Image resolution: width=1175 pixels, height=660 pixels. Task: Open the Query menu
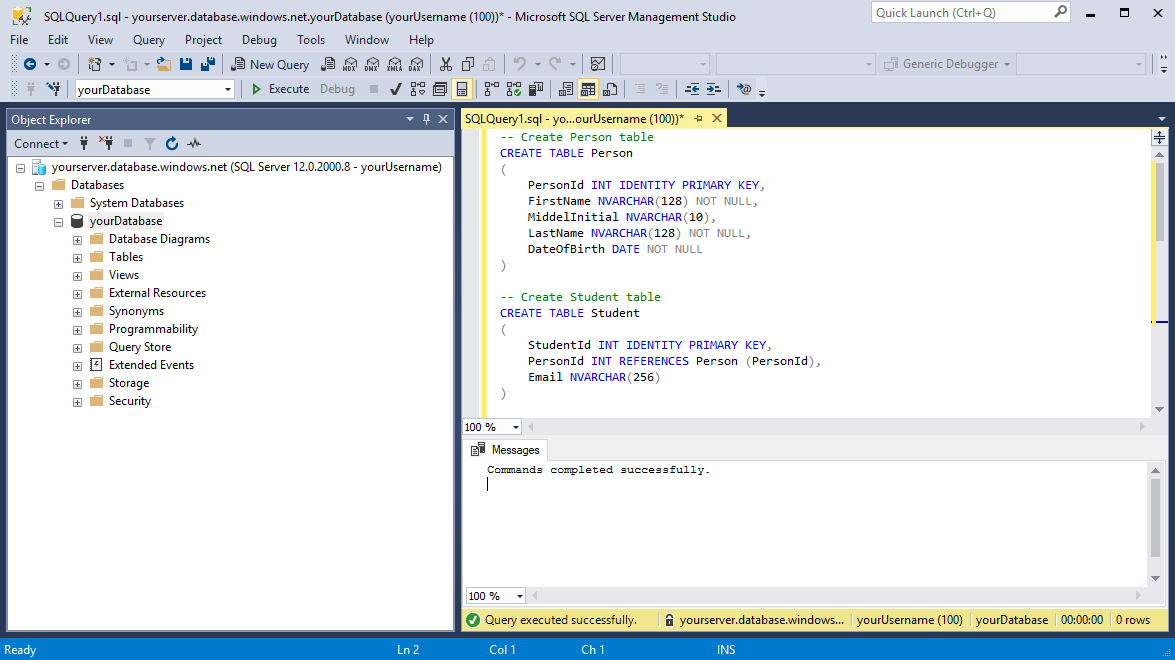148,40
